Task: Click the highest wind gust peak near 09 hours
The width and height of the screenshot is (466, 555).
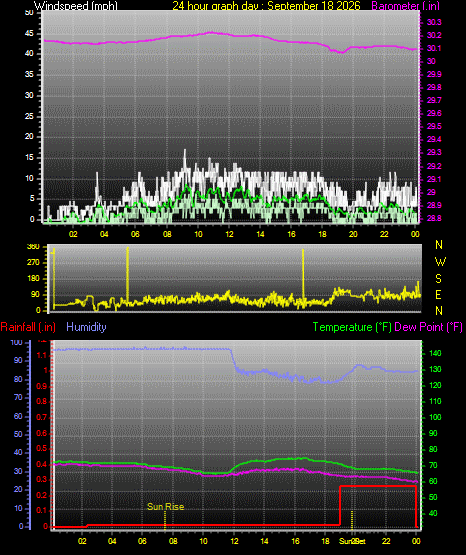Action: pyautogui.click(x=185, y=151)
